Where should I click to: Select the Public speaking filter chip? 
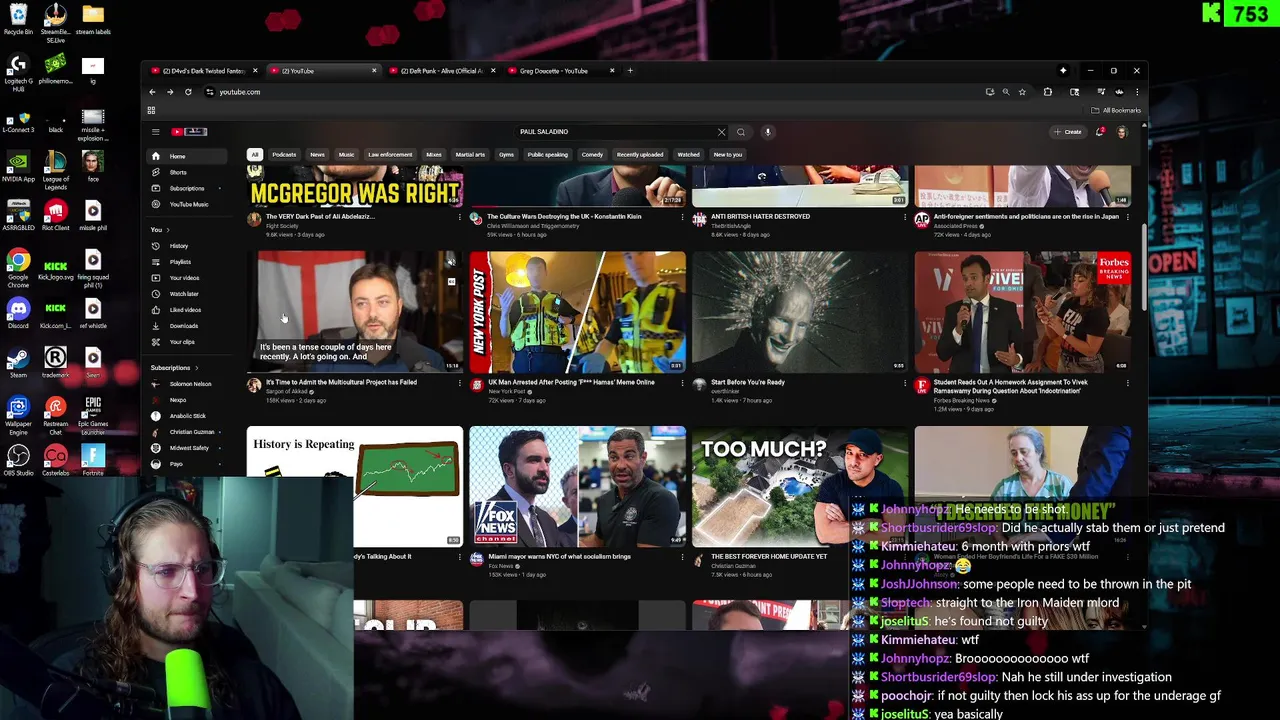[547, 155]
